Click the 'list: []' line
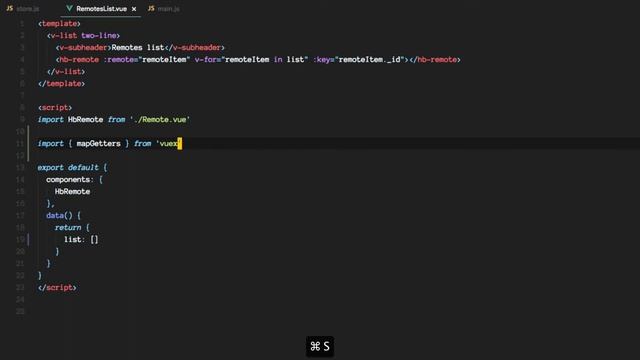 [81, 240]
